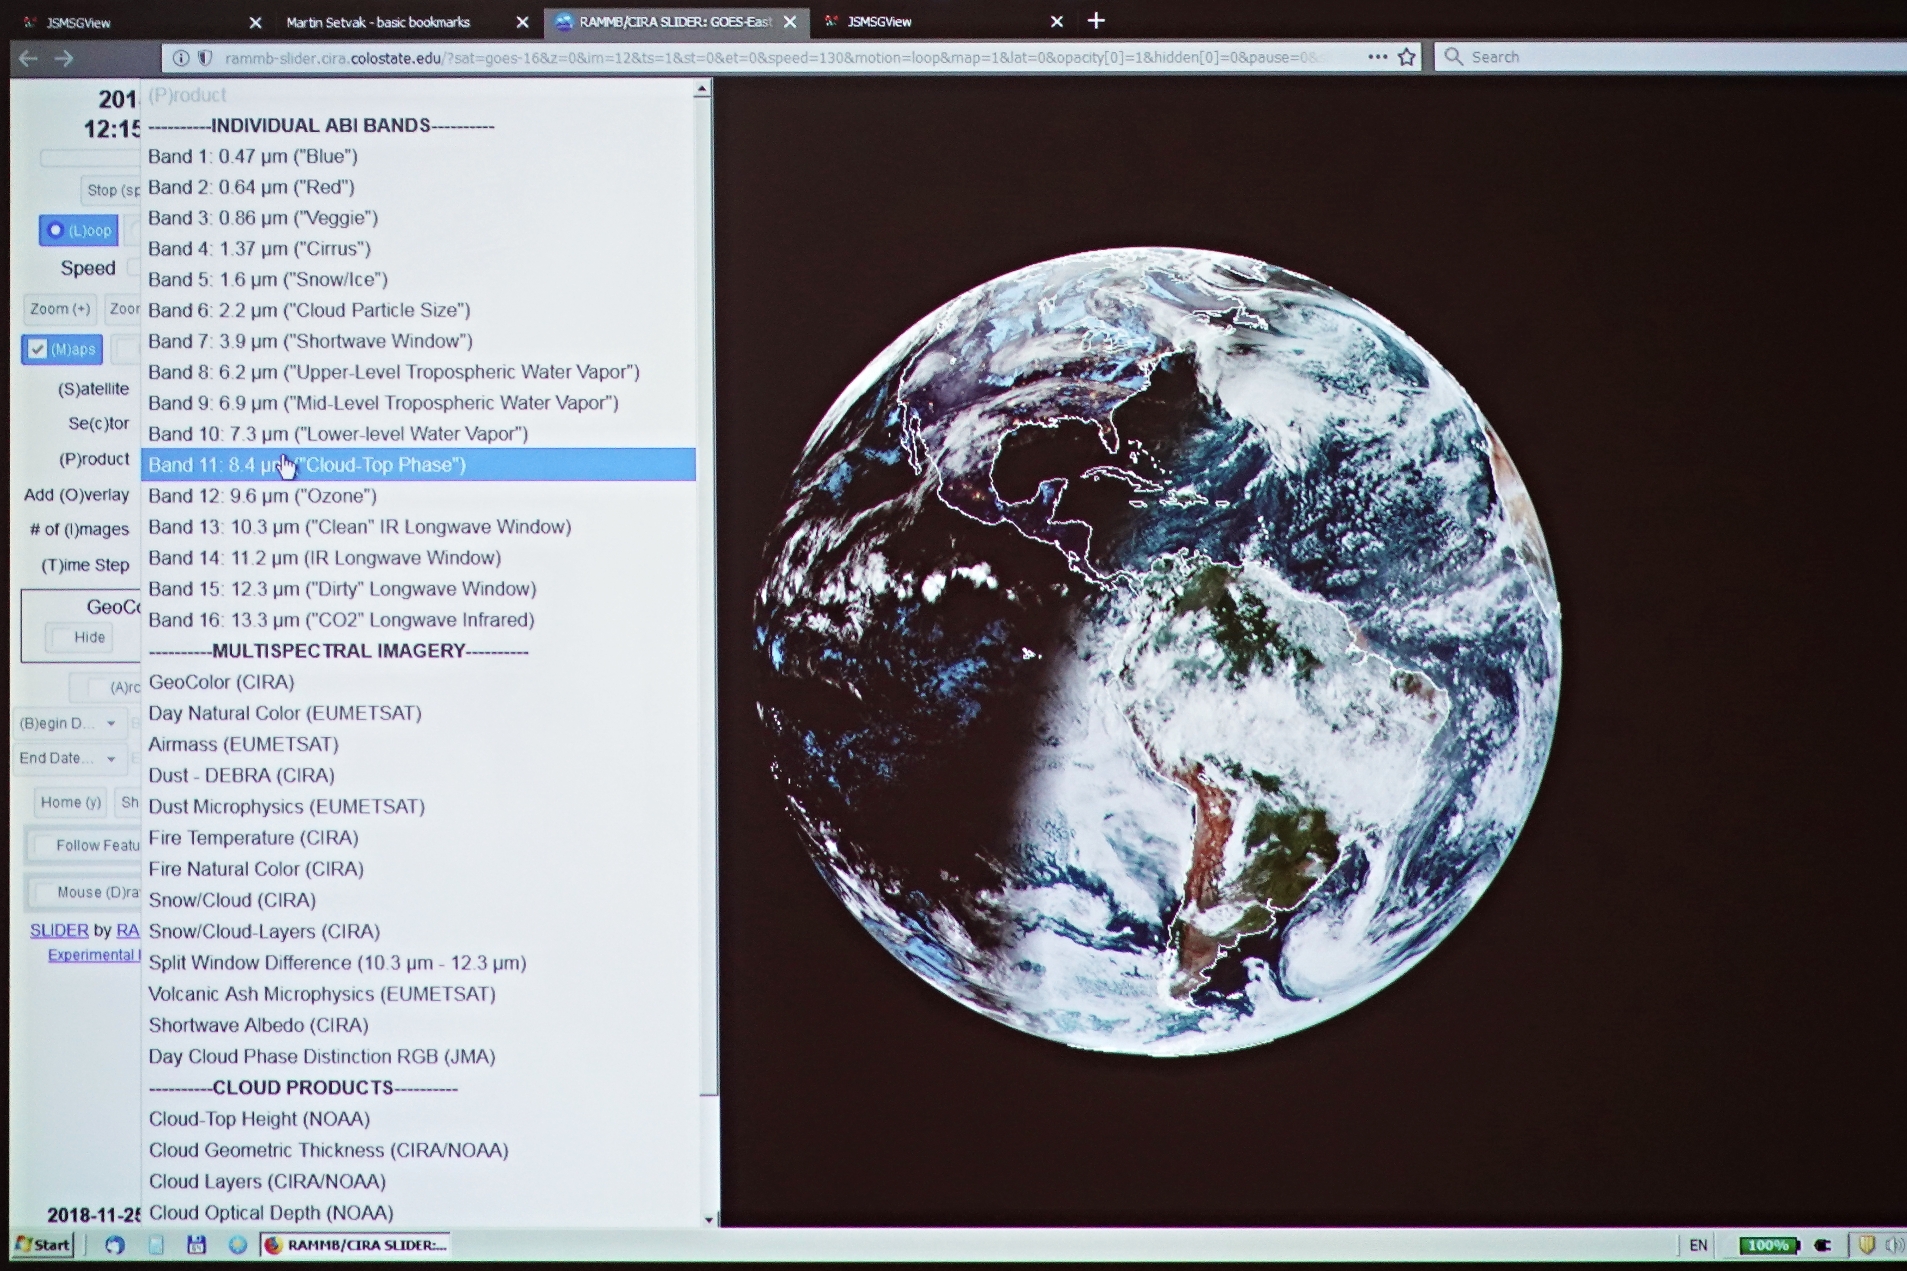Click the Stop animation button
Viewport: 1907px width, 1271px height.
(110, 190)
